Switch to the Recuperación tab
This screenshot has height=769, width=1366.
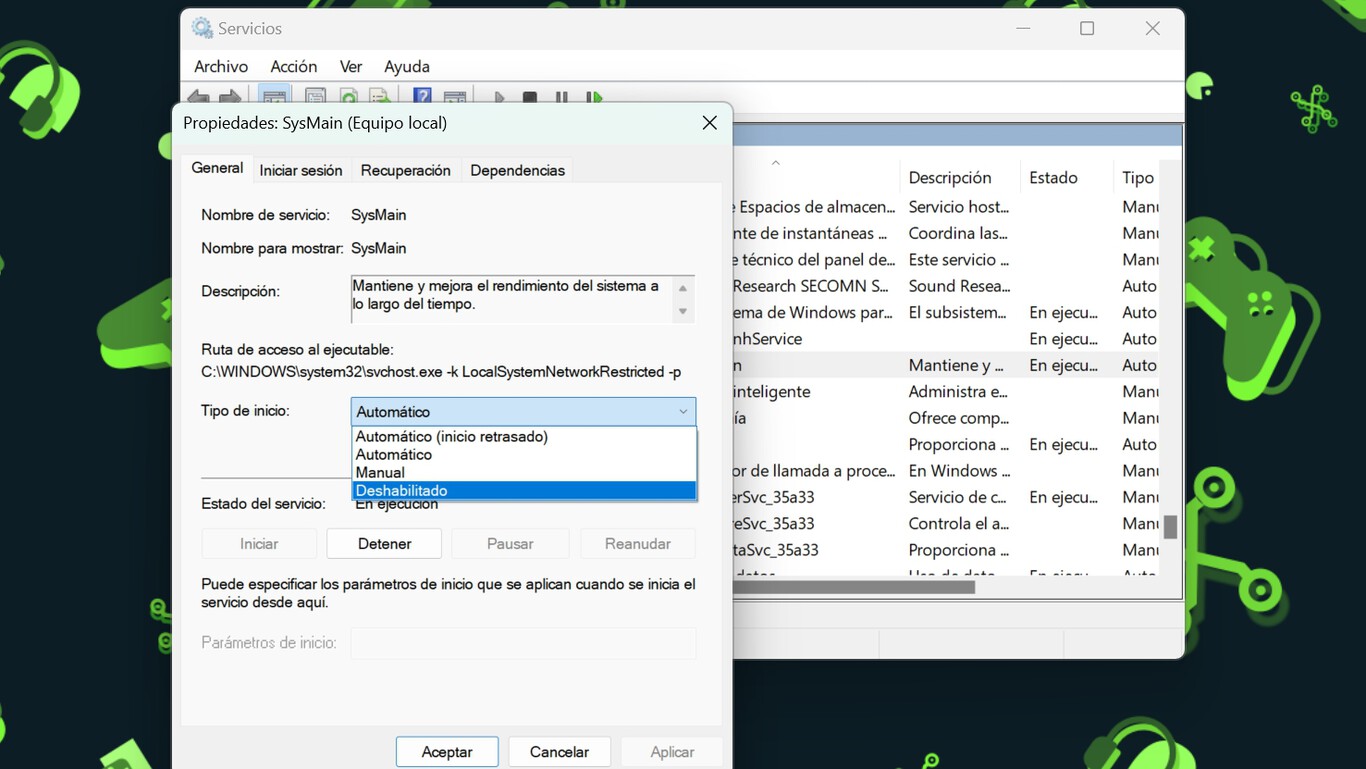coord(405,170)
